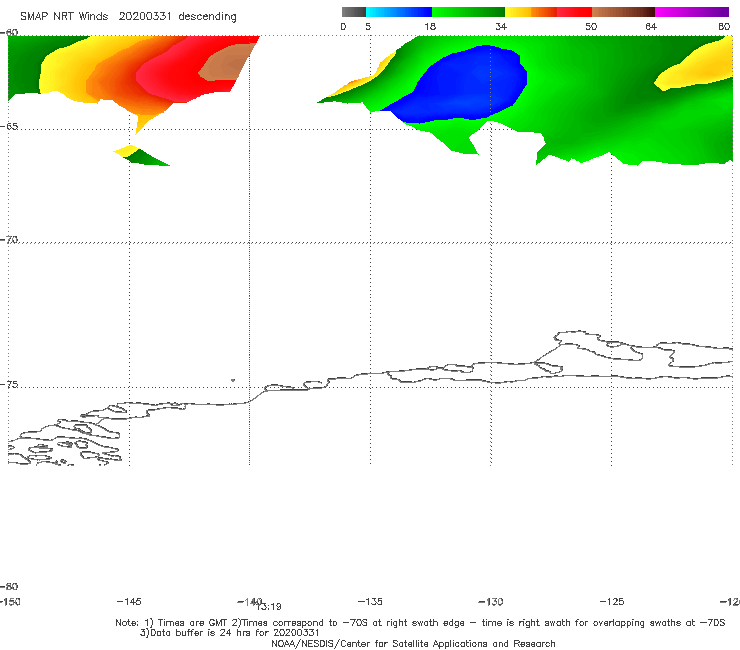
Task: Click the color scale label '18'
Action: [x=430, y=26]
